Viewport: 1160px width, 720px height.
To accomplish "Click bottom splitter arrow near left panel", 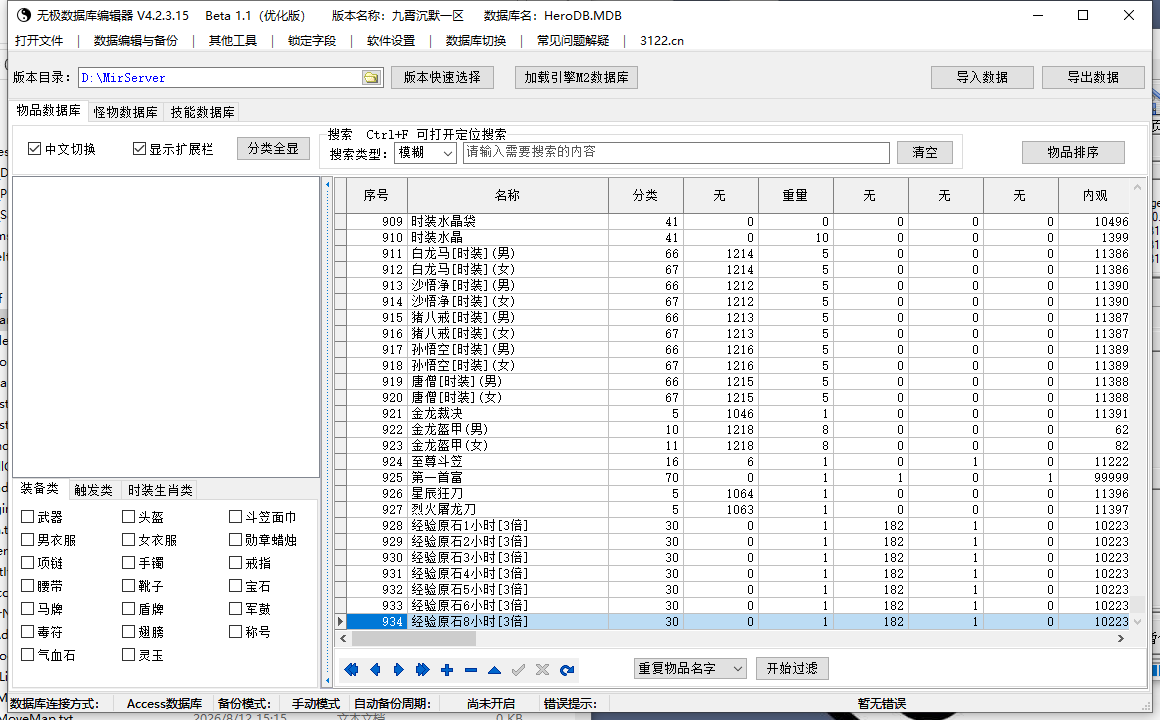I will coord(328,679).
